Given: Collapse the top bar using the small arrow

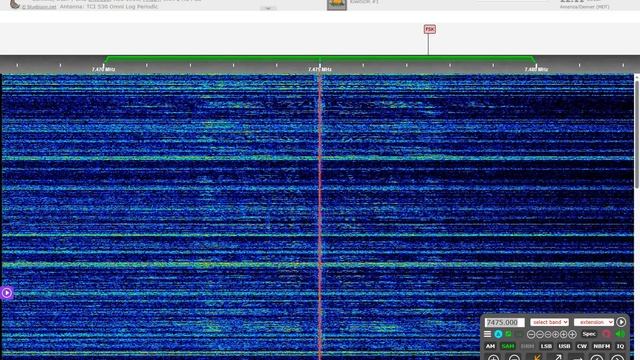Looking at the screenshot, I should pyautogui.click(x=268, y=8).
